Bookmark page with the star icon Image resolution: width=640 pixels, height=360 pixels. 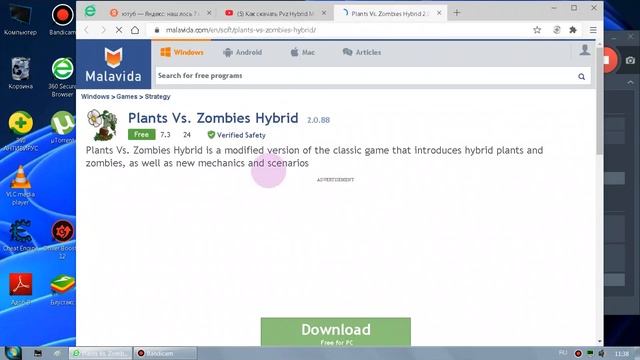pos(537,30)
